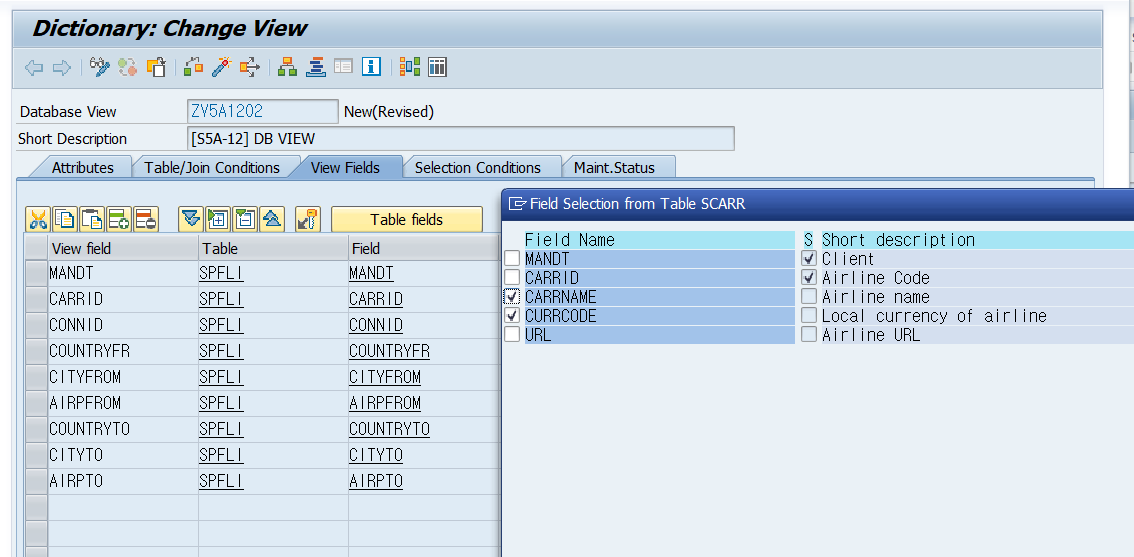Open the Maint.Status tab

coord(614,168)
